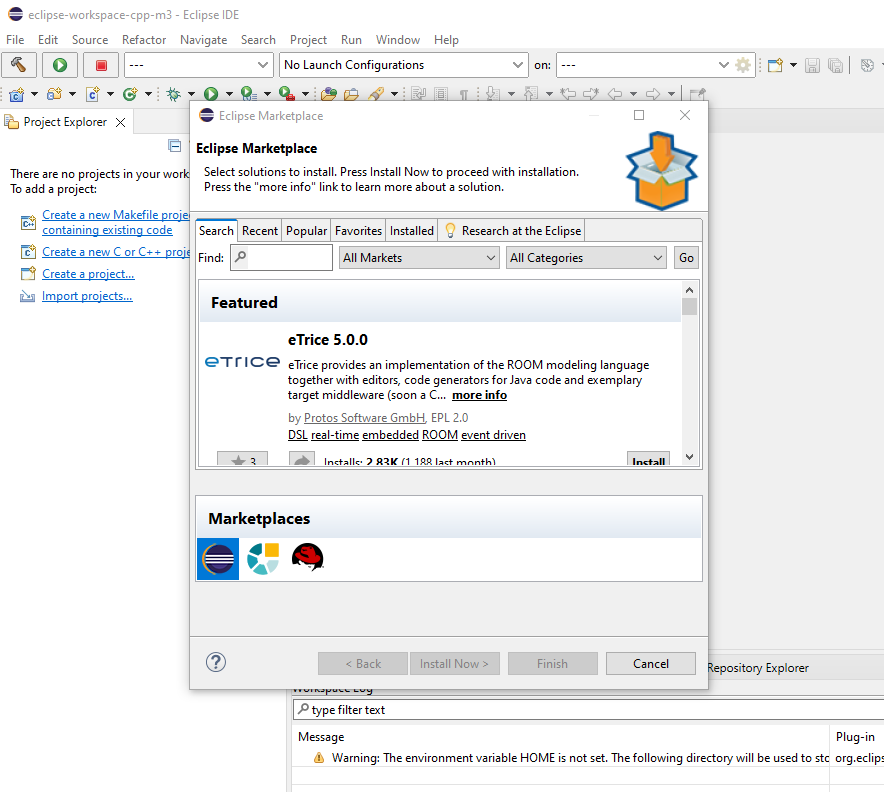Open the Window menu
884x792 pixels.
click(x=397, y=40)
